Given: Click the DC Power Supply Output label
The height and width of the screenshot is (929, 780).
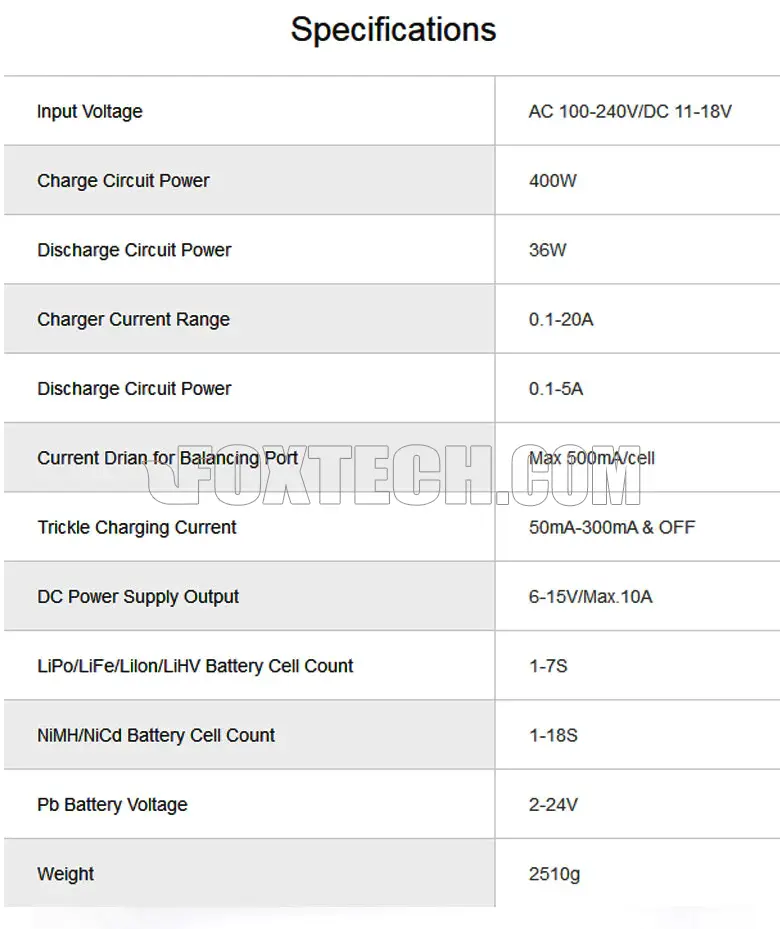Looking at the screenshot, I should (138, 597).
